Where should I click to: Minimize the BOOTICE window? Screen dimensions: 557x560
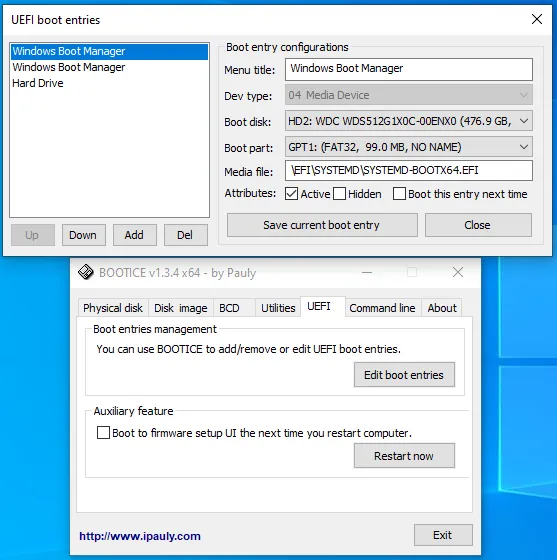pos(367,272)
